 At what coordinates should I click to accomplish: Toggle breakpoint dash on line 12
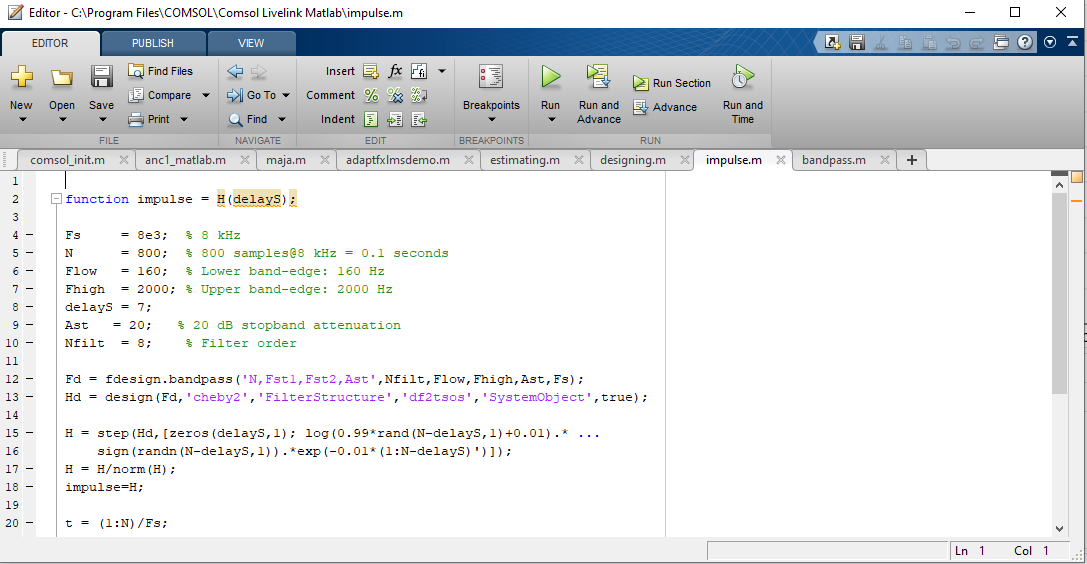click(29, 379)
